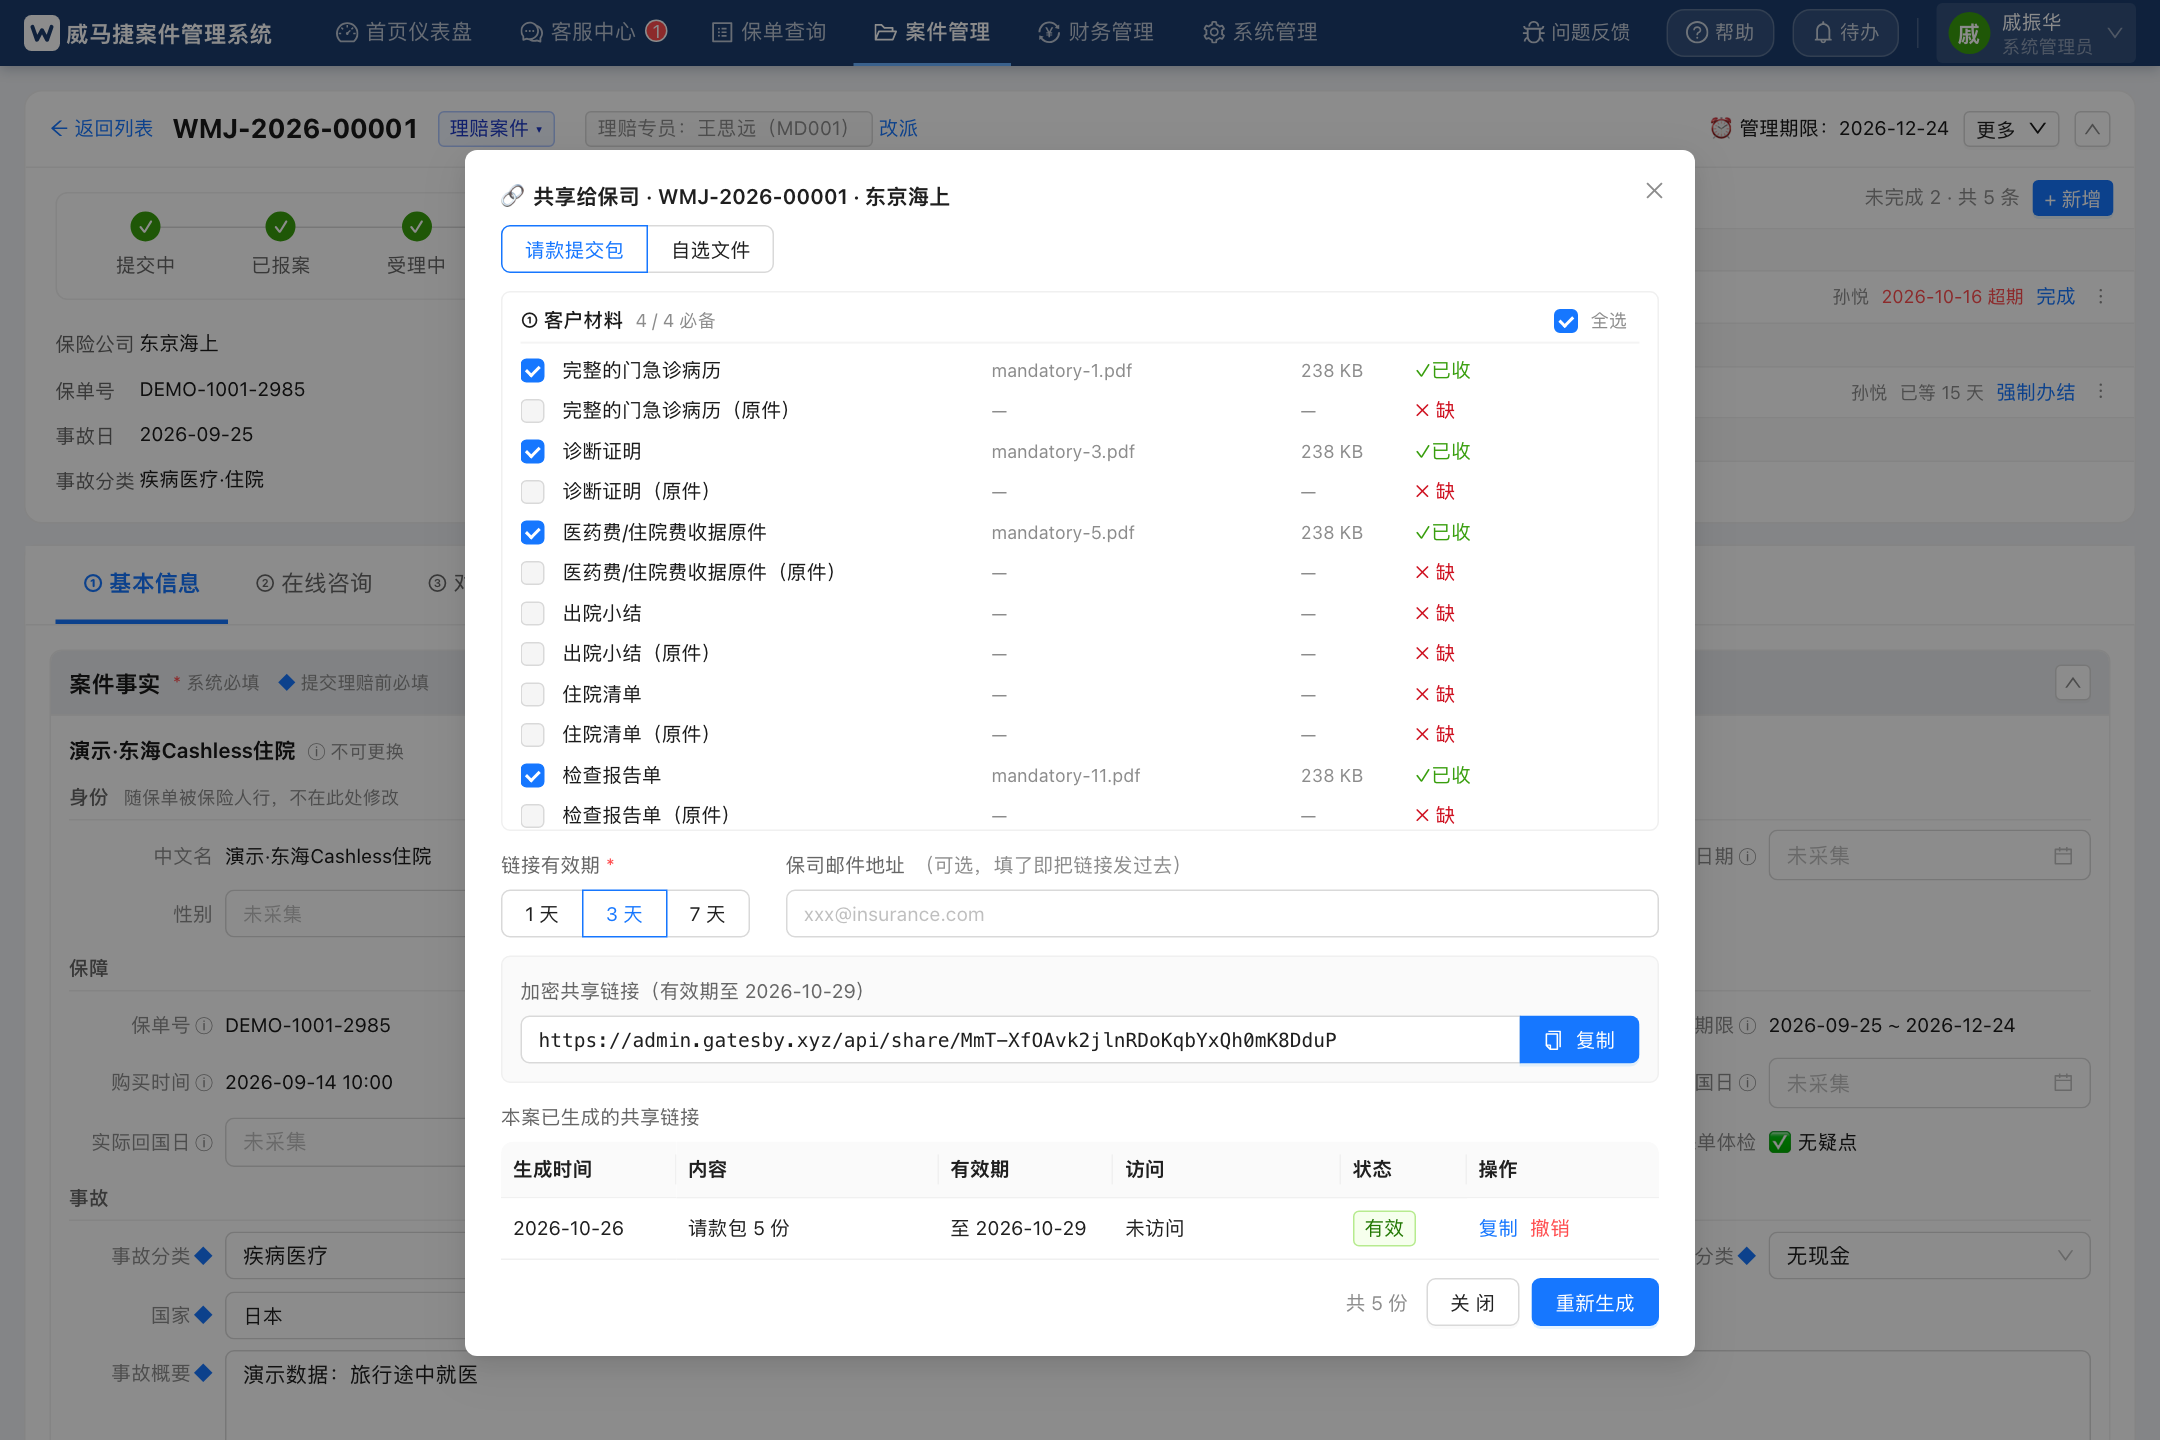Open the 在线咨询 tab

(x=314, y=583)
